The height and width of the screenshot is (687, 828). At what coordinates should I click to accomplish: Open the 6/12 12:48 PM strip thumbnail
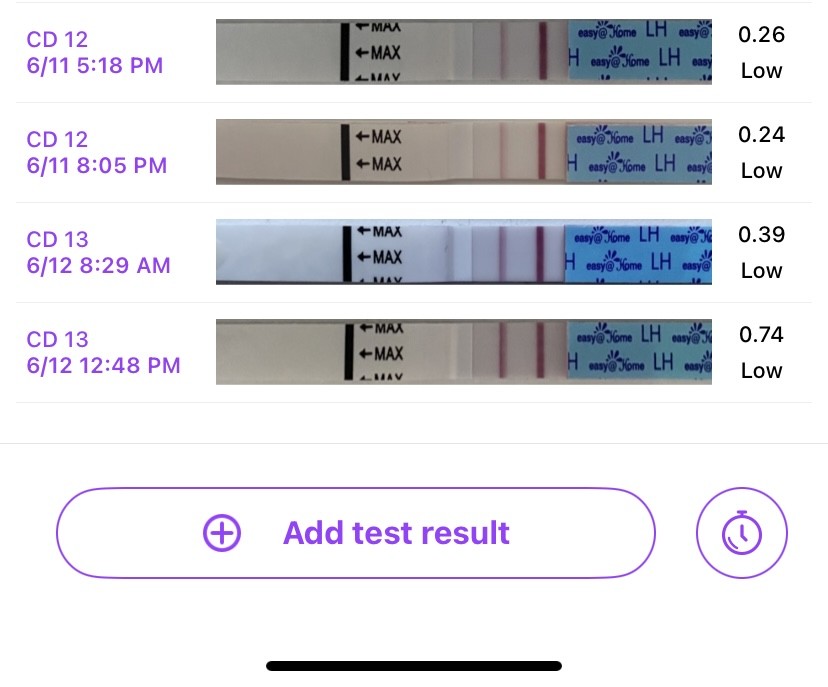pyautogui.click(x=464, y=352)
